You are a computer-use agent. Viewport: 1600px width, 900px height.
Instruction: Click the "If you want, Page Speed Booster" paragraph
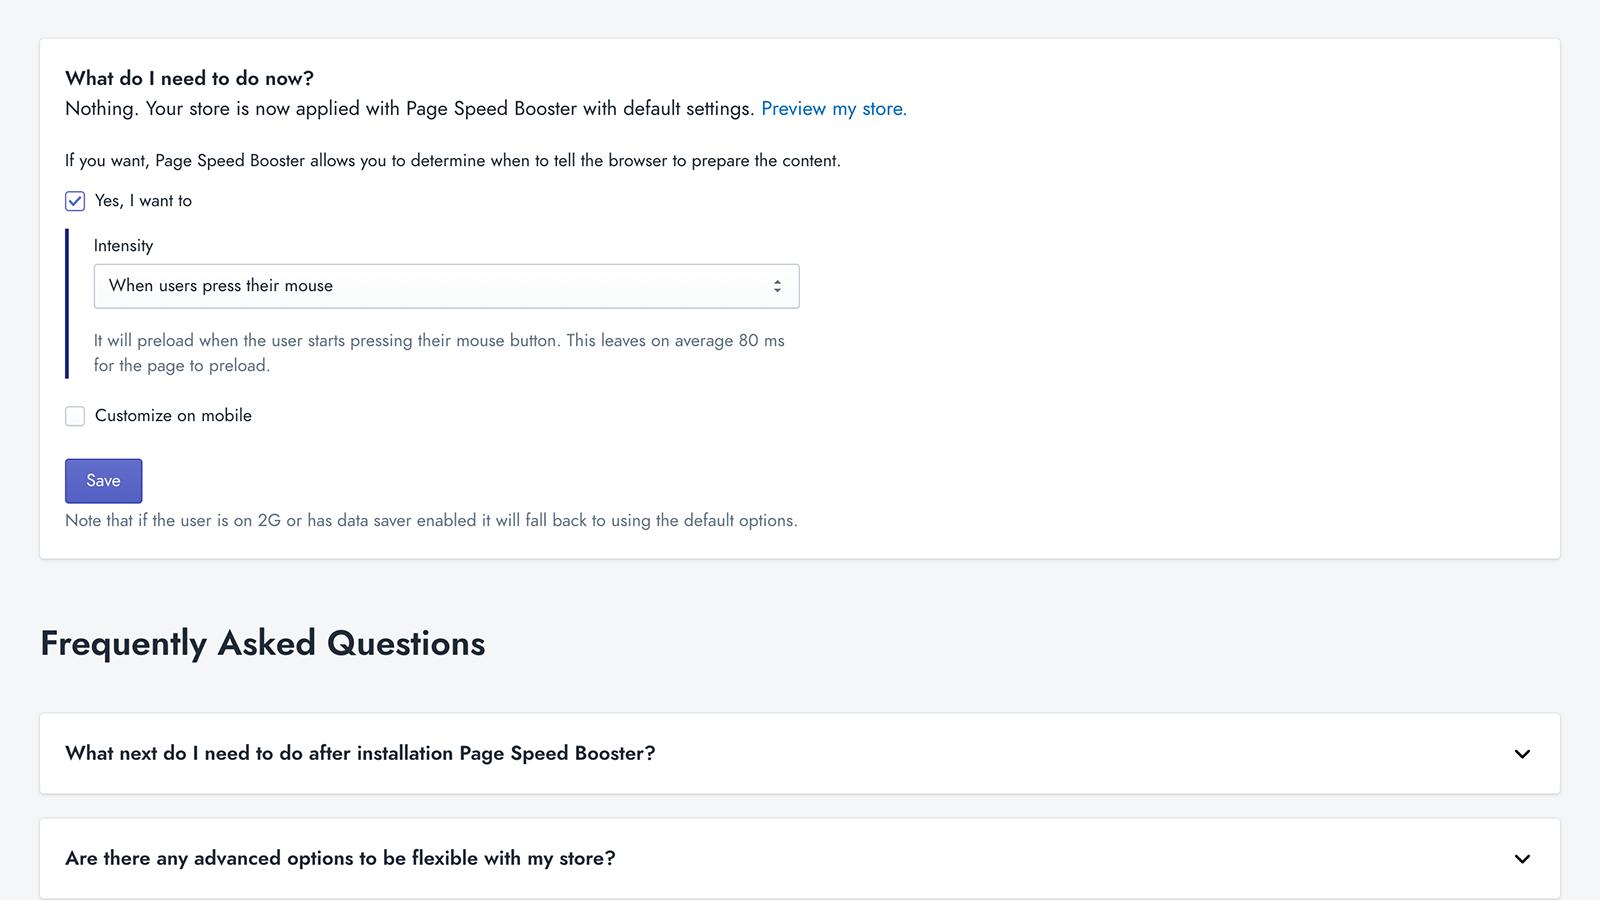click(x=452, y=161)
